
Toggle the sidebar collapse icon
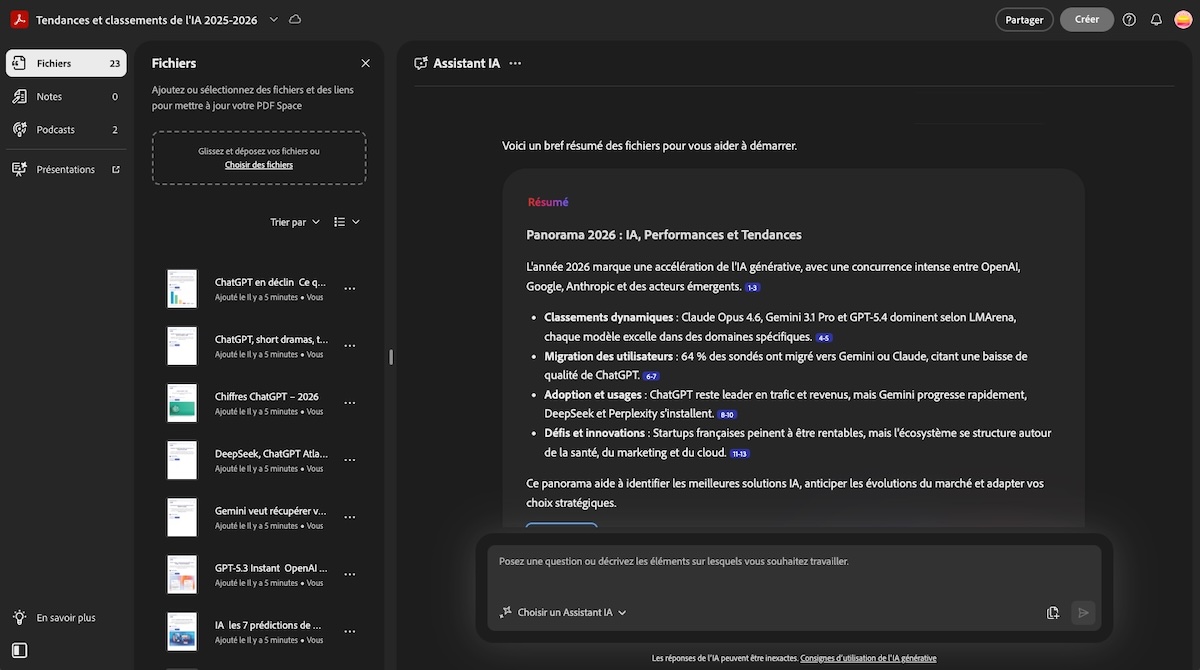pos(19,651)
